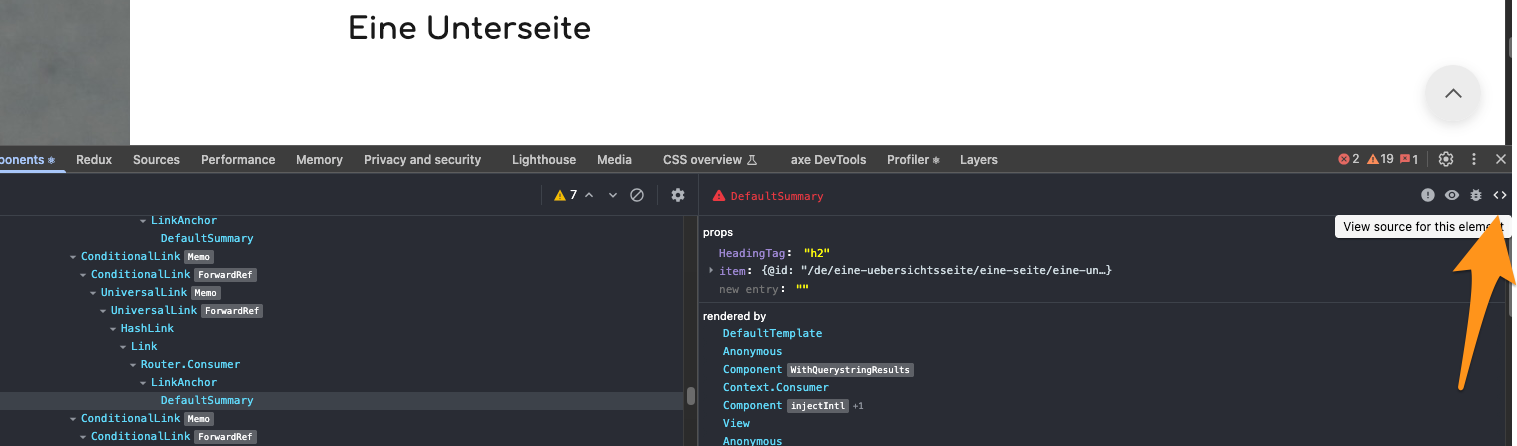Click the inspect matching DOM element eye icon

coord(1452,196)
